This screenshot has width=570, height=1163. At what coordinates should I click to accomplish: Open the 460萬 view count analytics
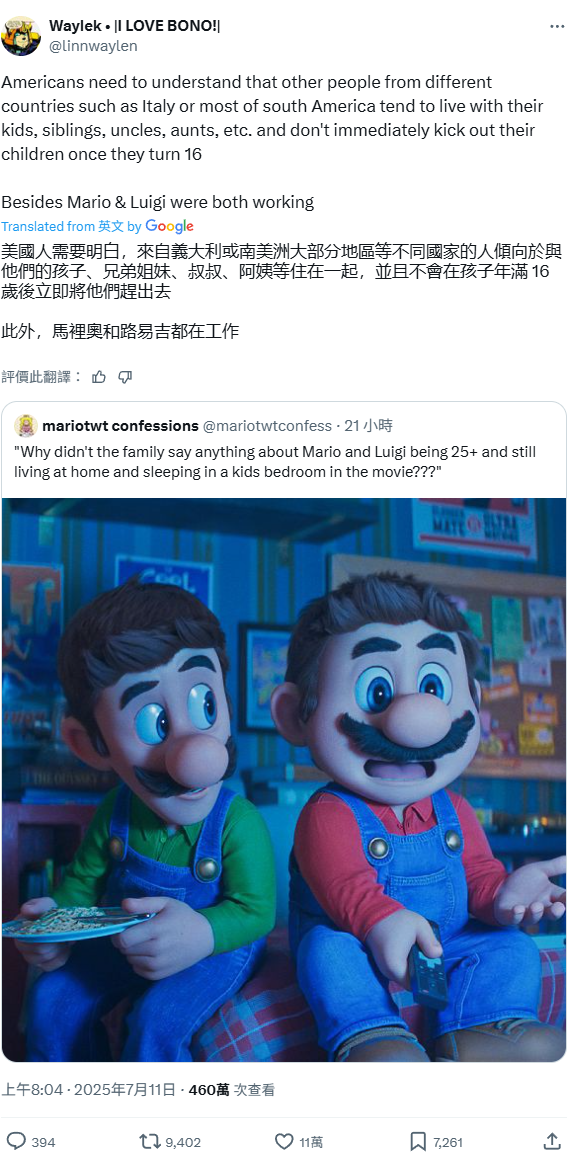232,1090
